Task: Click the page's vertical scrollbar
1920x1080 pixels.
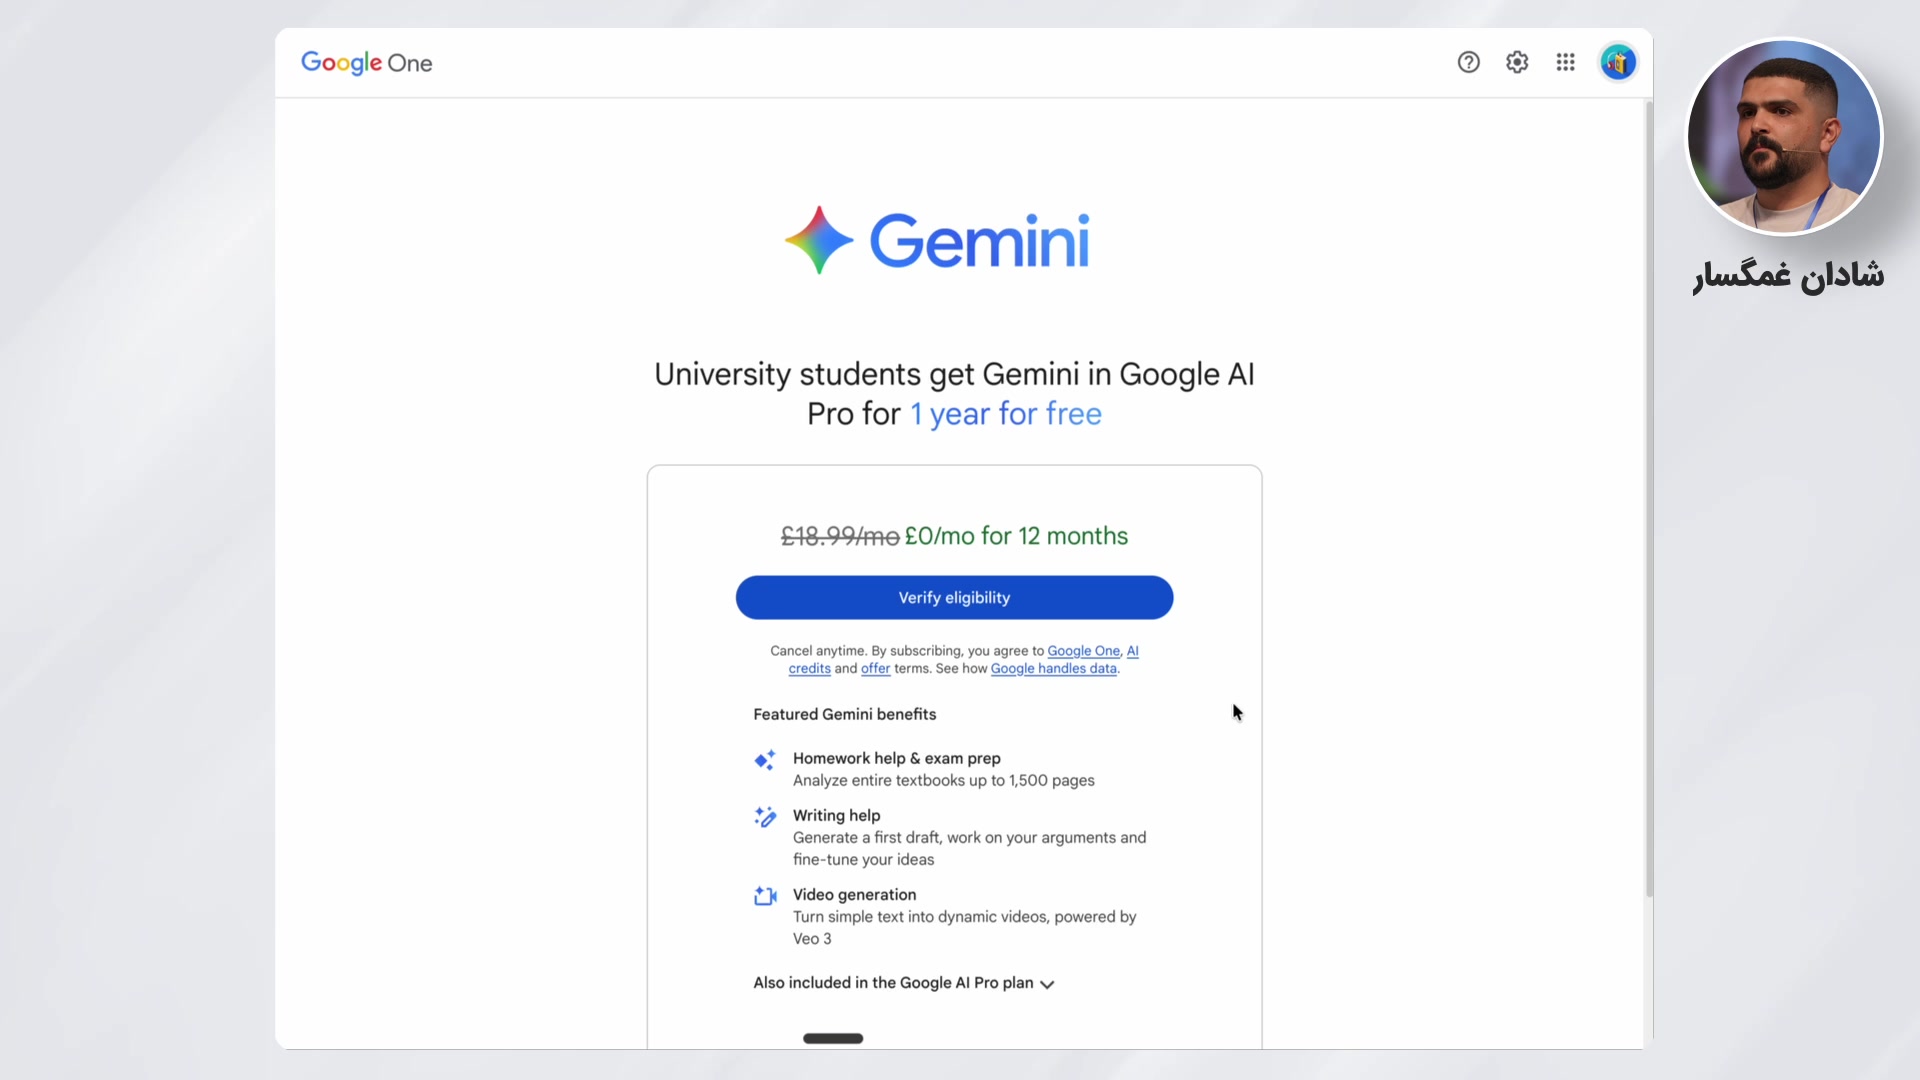Action: click(1649, 500)
